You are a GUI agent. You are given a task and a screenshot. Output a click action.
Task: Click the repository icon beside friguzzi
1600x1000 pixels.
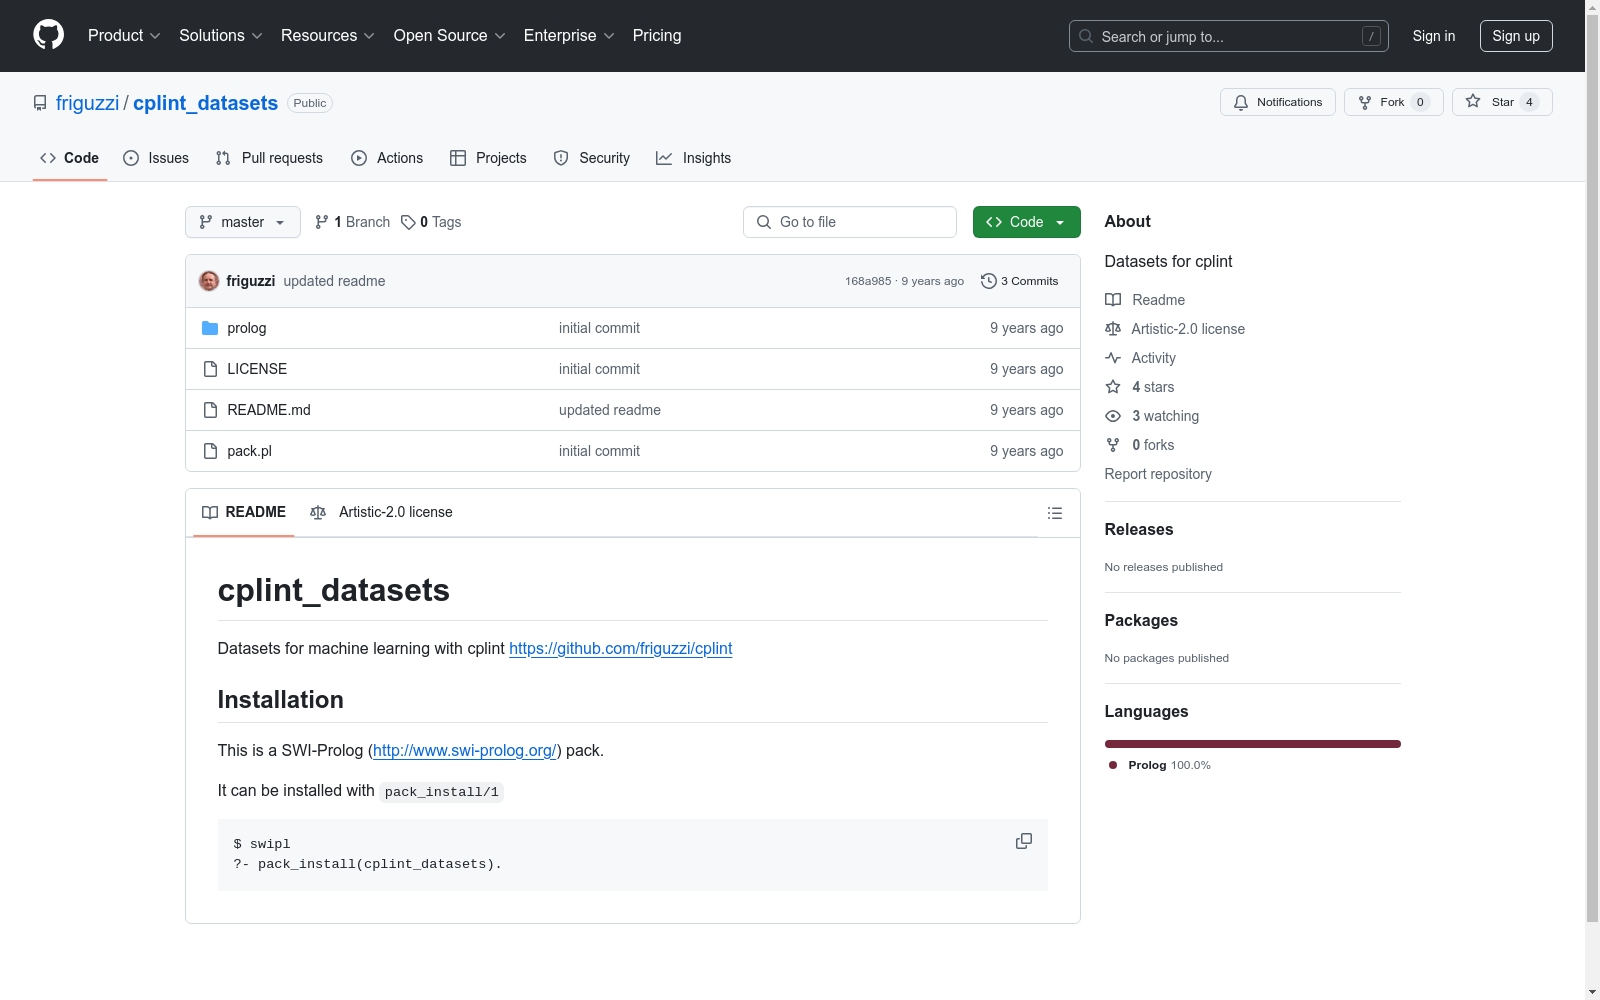pyautogui.click(x=40, y=103)
